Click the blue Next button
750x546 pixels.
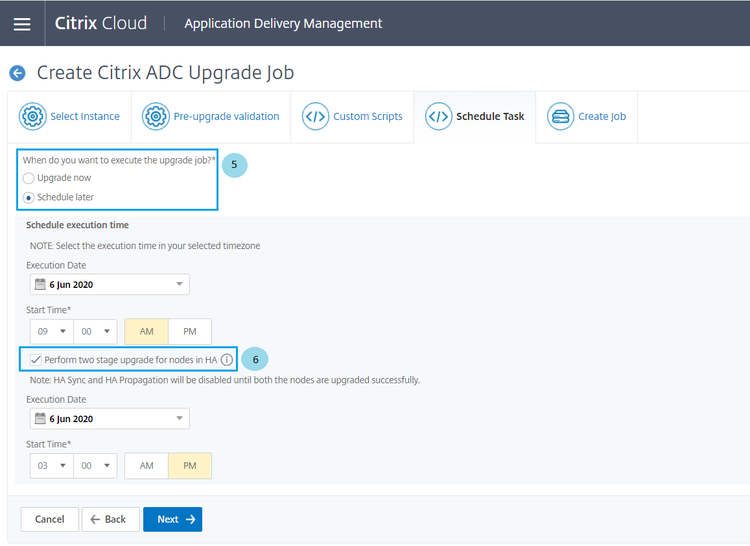coord(173,519)
